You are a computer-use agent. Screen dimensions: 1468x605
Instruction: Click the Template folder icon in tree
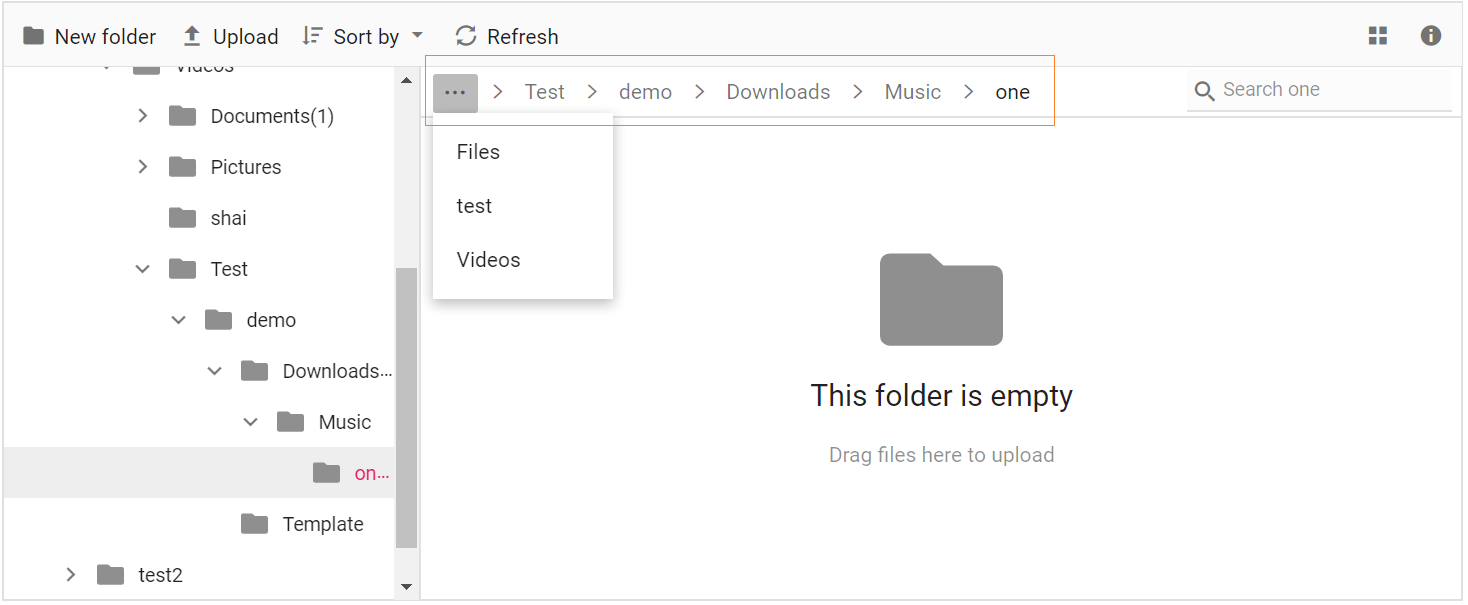[x=255, y=524]
